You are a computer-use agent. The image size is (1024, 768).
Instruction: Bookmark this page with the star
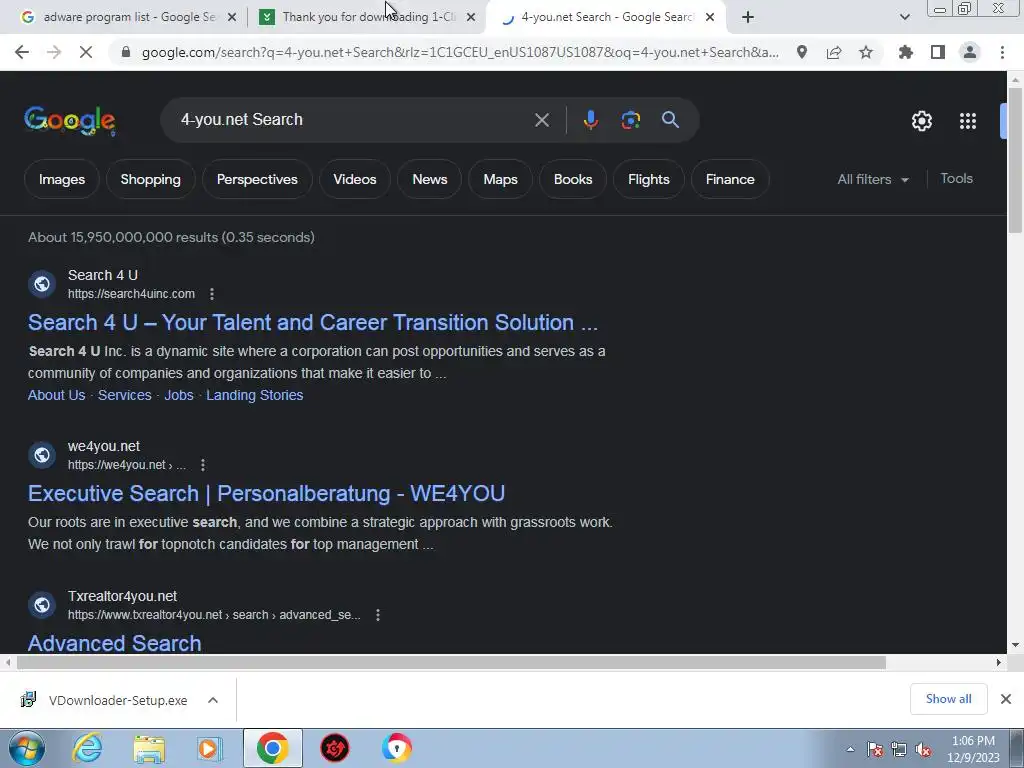tap(866, 52)
